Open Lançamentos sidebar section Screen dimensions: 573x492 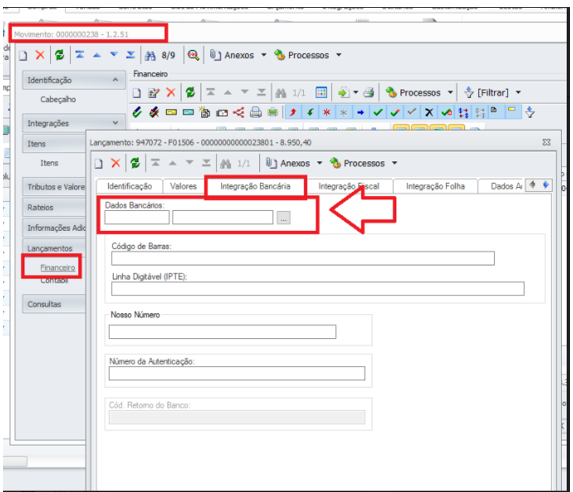(55, 248)
